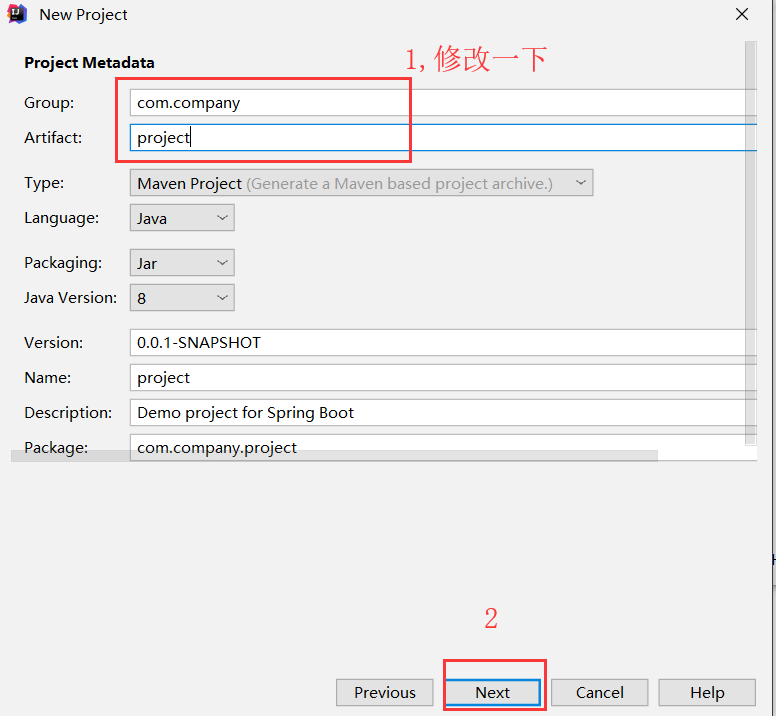Screen dimensions: 776x716
Task: Open the Type dropdown for Maven Project
Action: click(x=361, y=183)
